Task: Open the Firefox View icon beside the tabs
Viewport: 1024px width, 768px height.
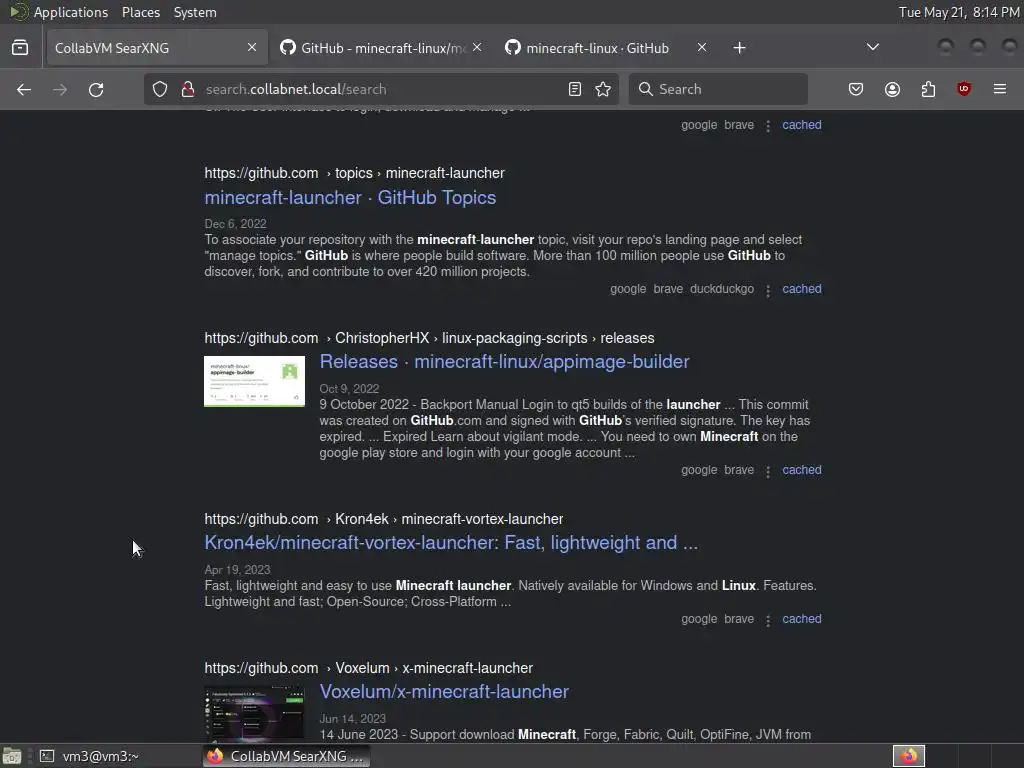Action: tap(20, 48)
